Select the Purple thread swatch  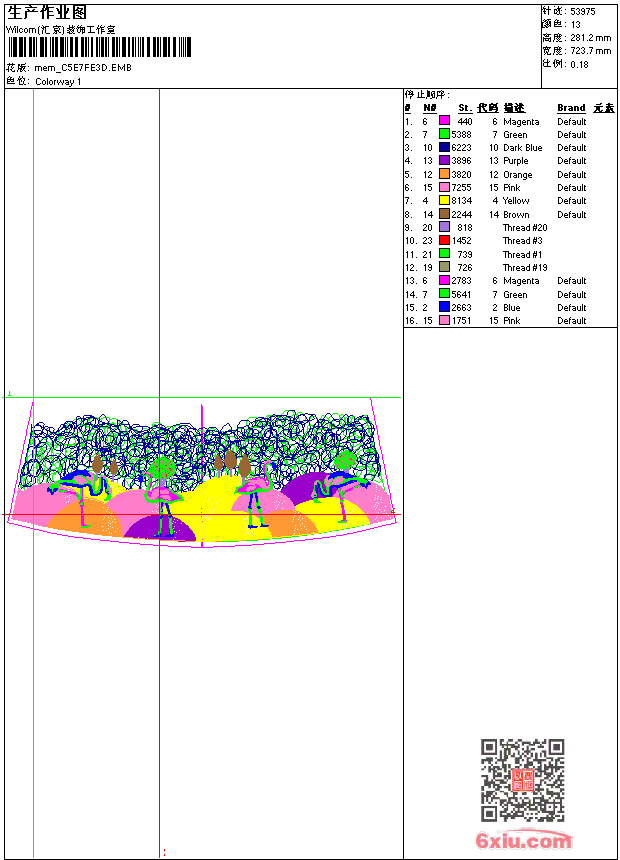pyautogui.click(x=444, y=161)
